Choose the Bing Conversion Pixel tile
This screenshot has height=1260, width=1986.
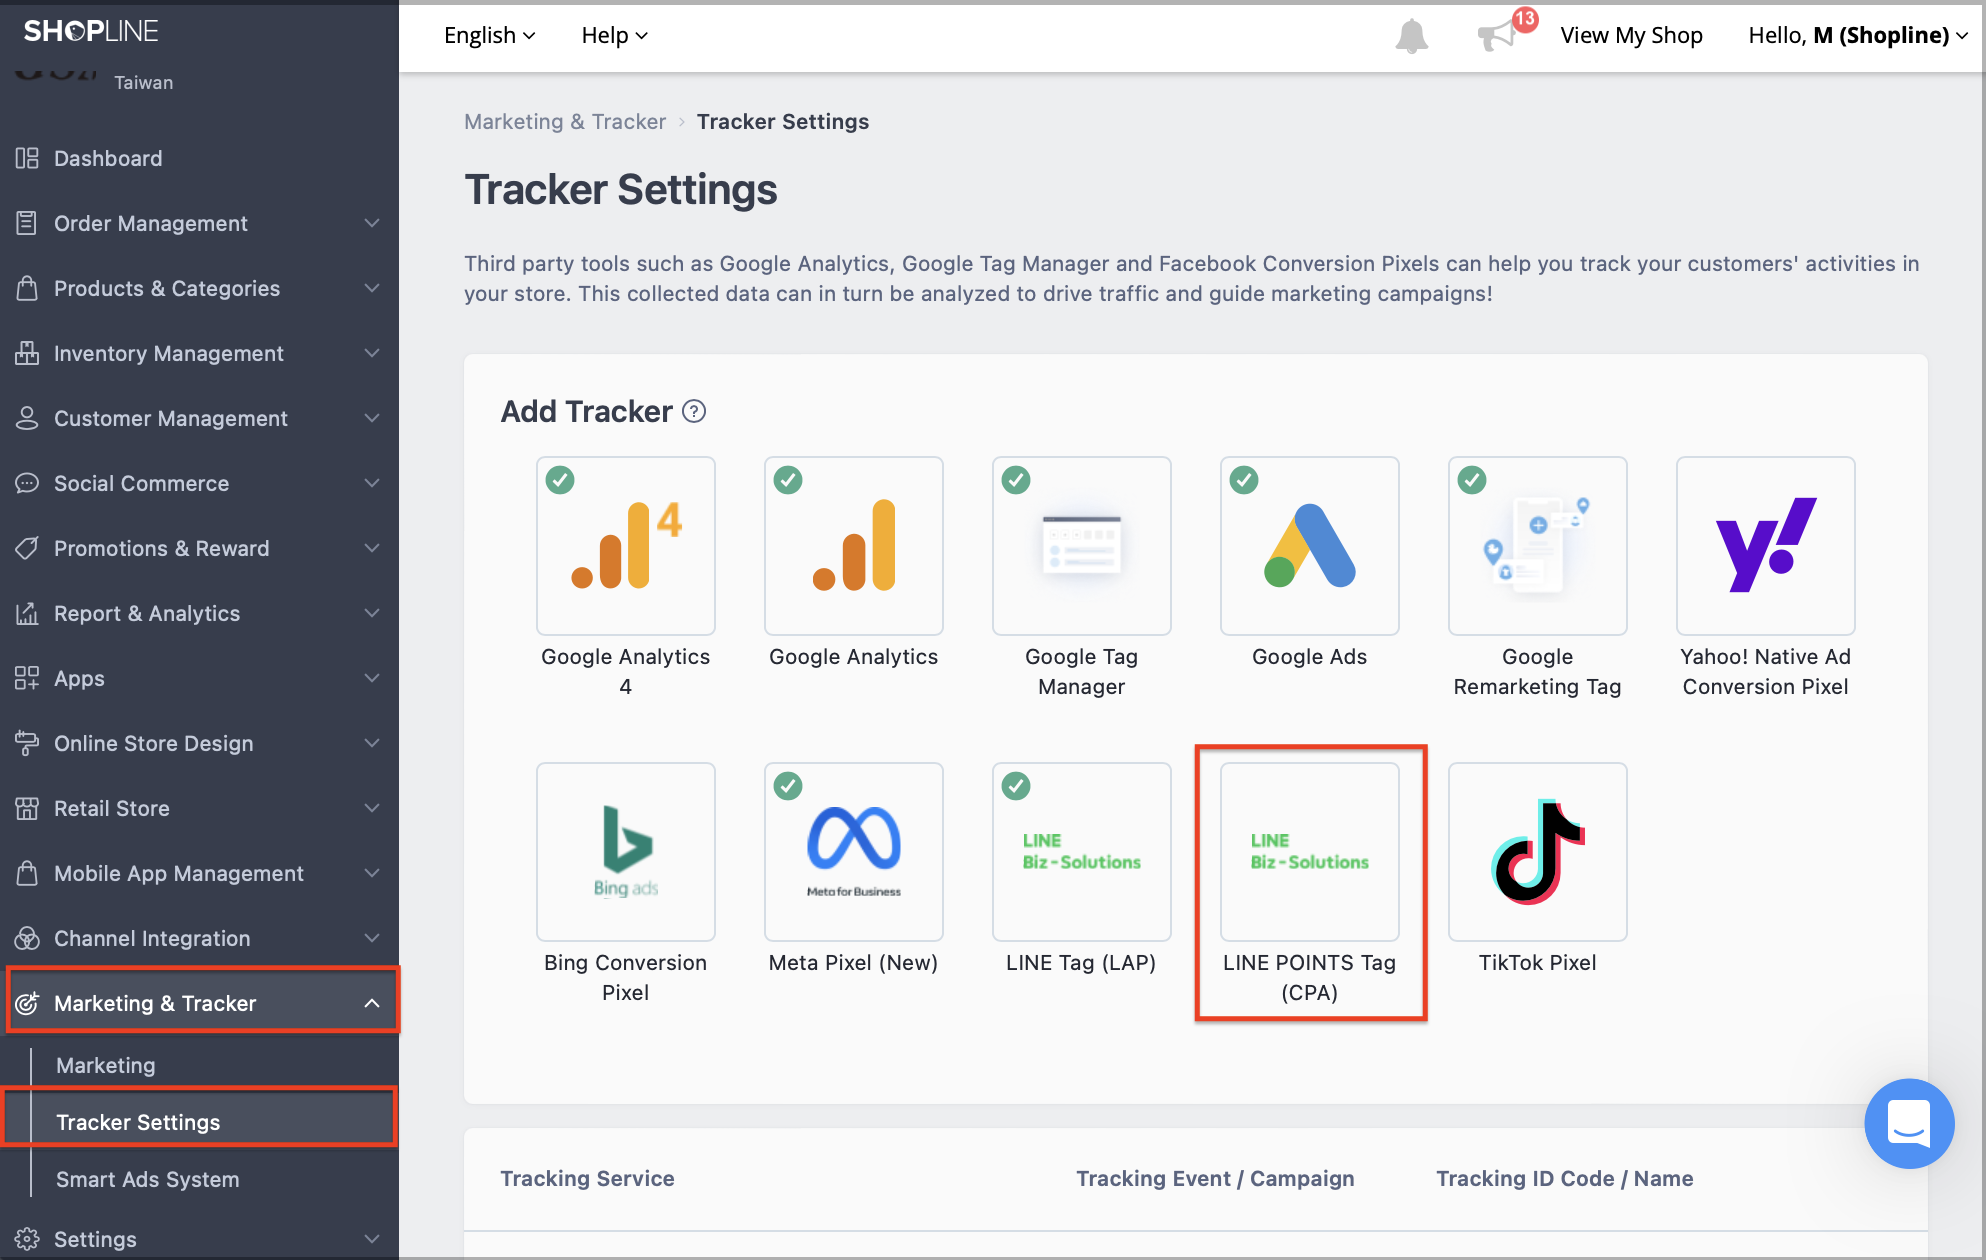tap(626, 852)
